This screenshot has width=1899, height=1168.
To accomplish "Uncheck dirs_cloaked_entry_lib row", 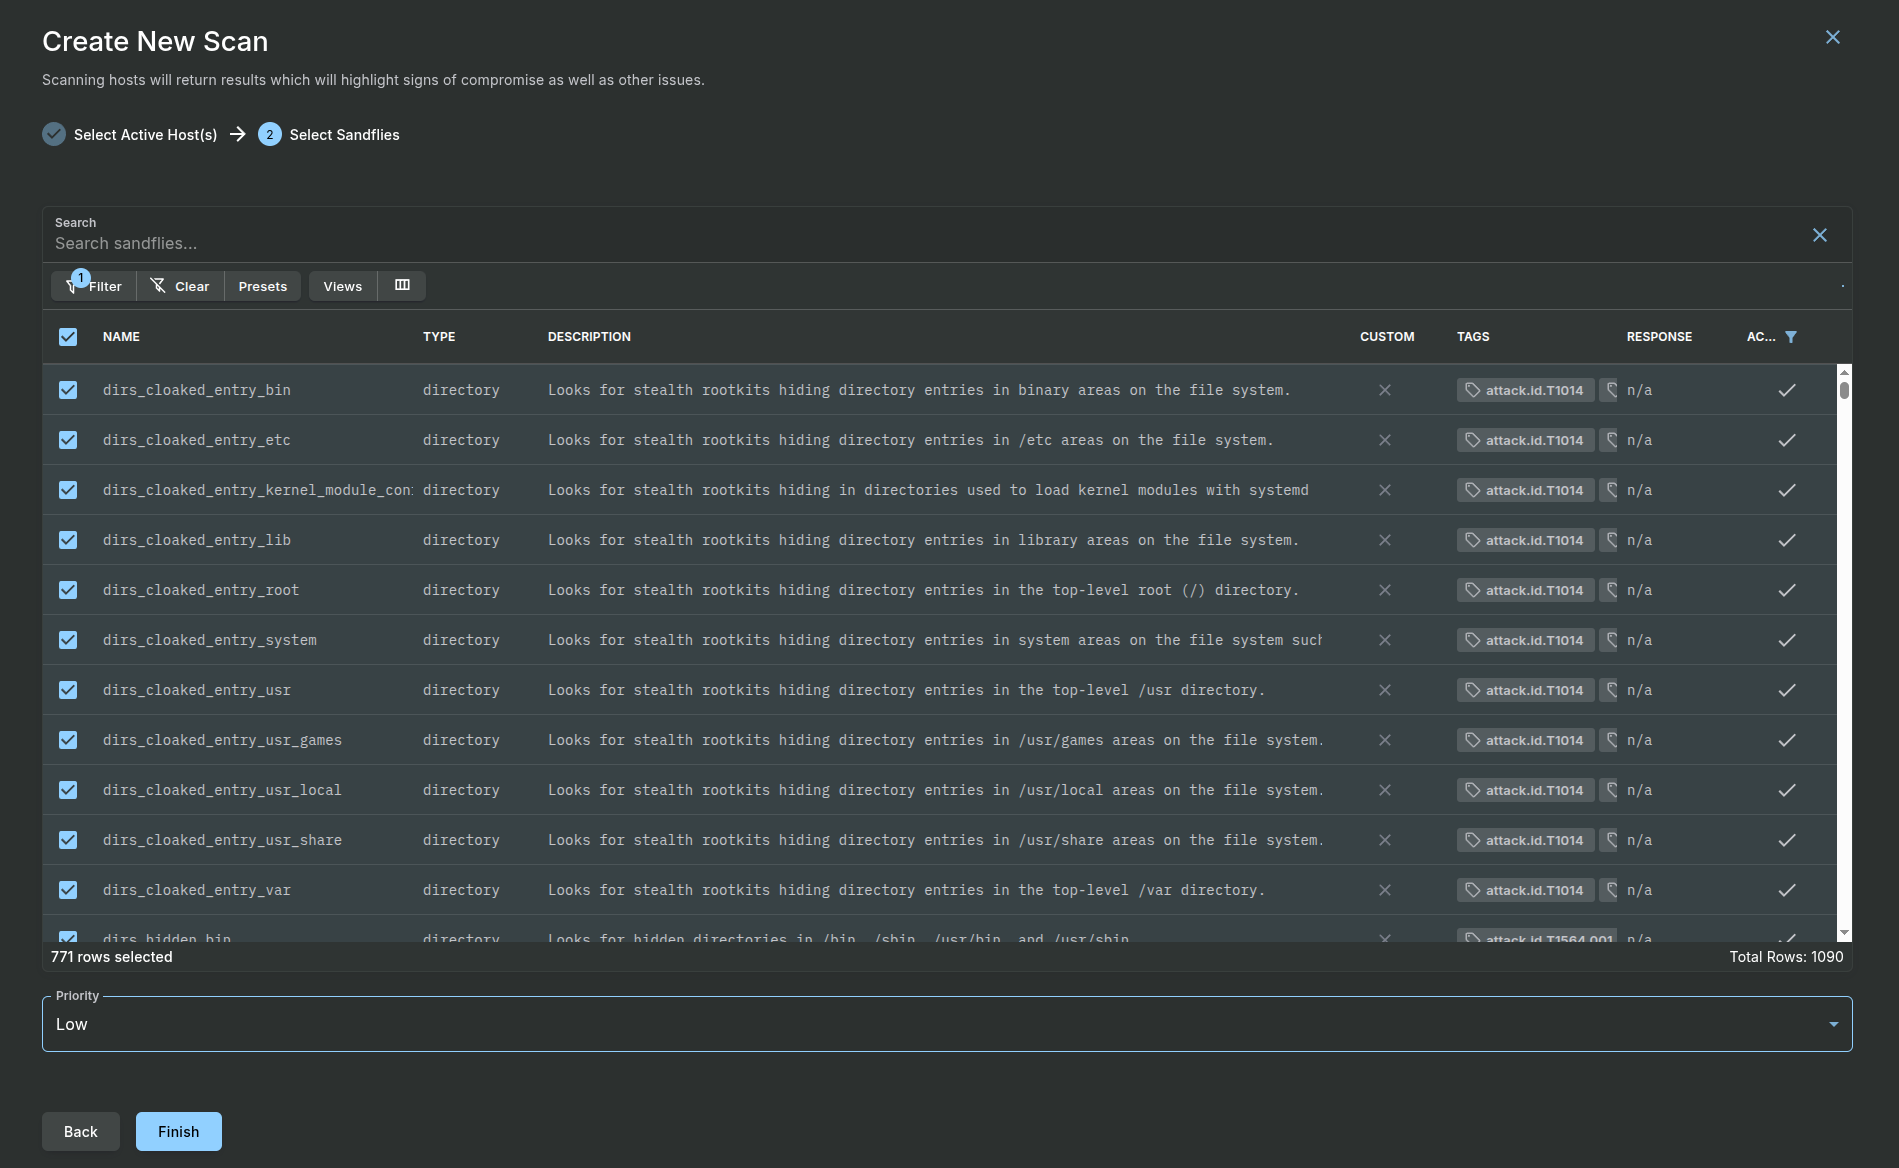I will pyautogui.click(x=67, y=540).
